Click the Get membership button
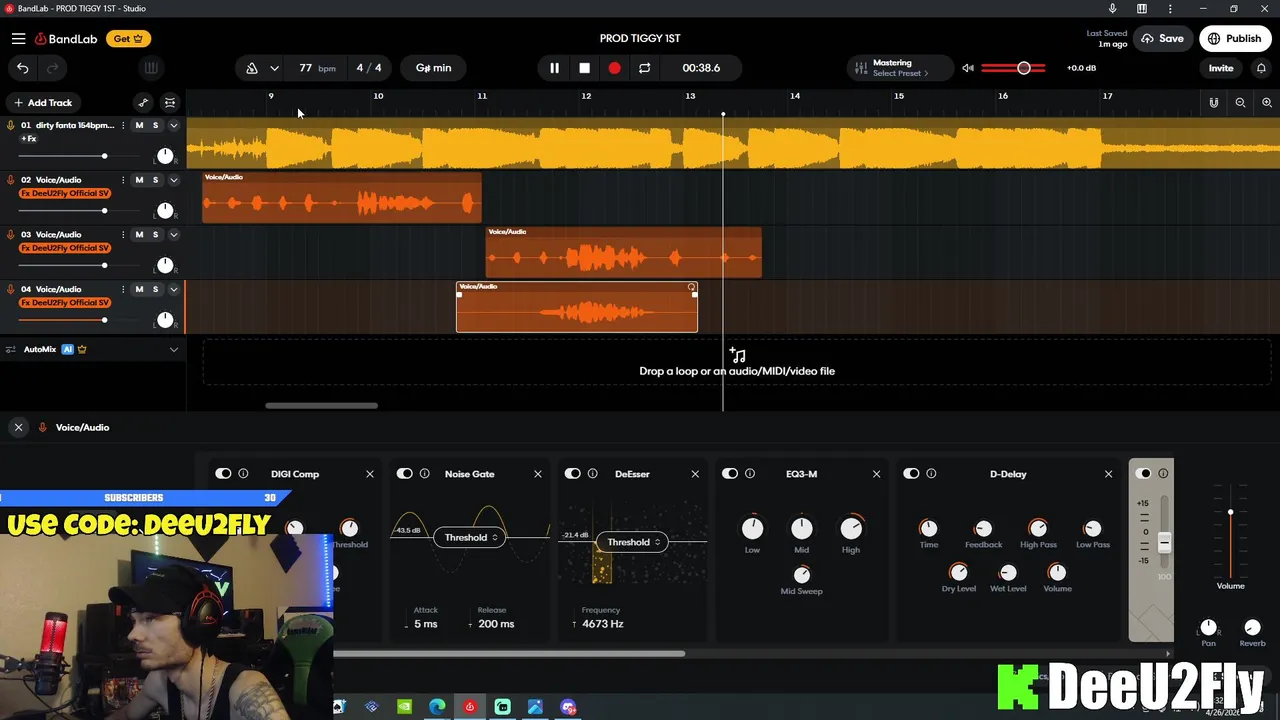 pyautogui.click(x=128, y=39)
